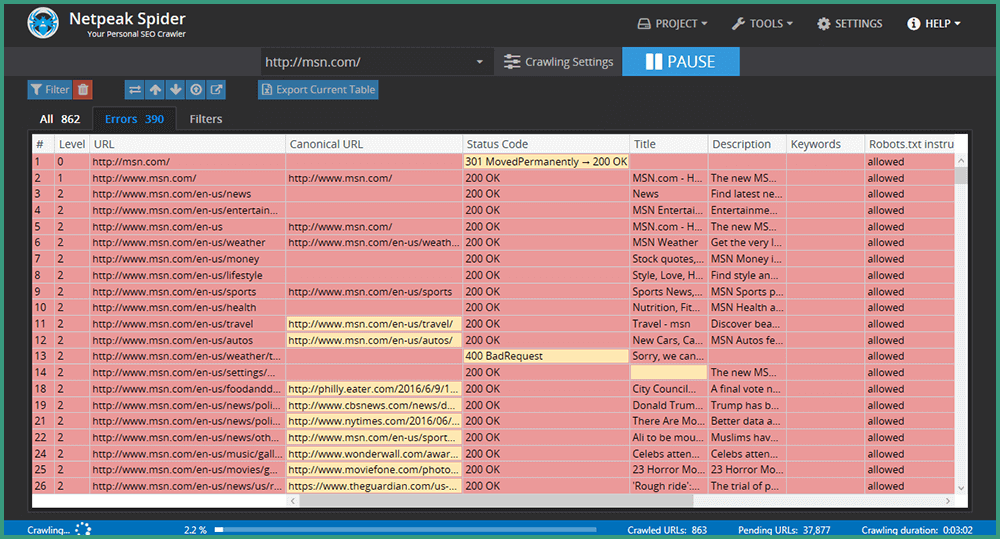Select the empty highlighted title cell in row 14
This screenshot has width=1000, height=539.
click(x=668, y=373)
